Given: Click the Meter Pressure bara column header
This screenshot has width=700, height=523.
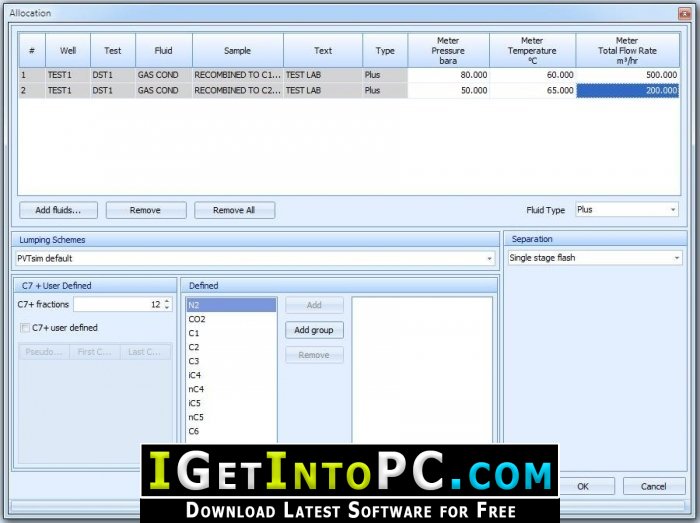Looking at the screenshot, I should [x=448, y=50].
